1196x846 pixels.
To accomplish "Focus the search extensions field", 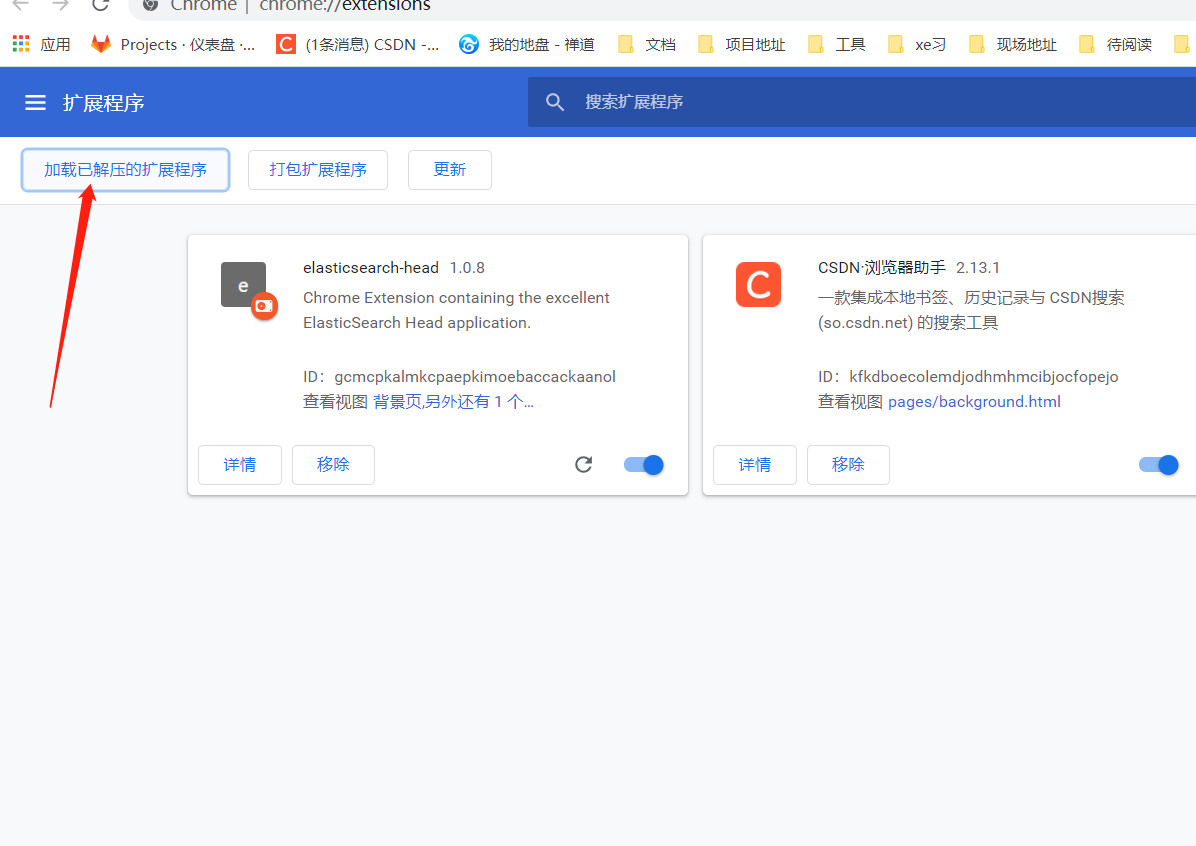I will (862, 102).
